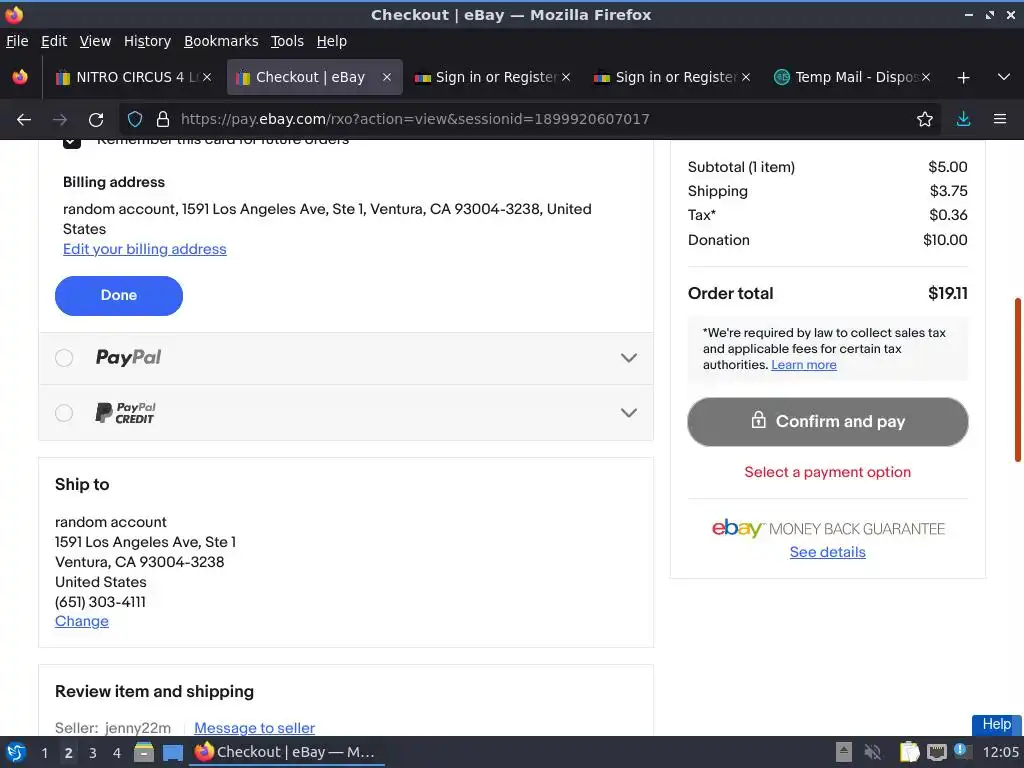Select the PayPal radio button
The image size is (1024, 768).
coord(64,358)
